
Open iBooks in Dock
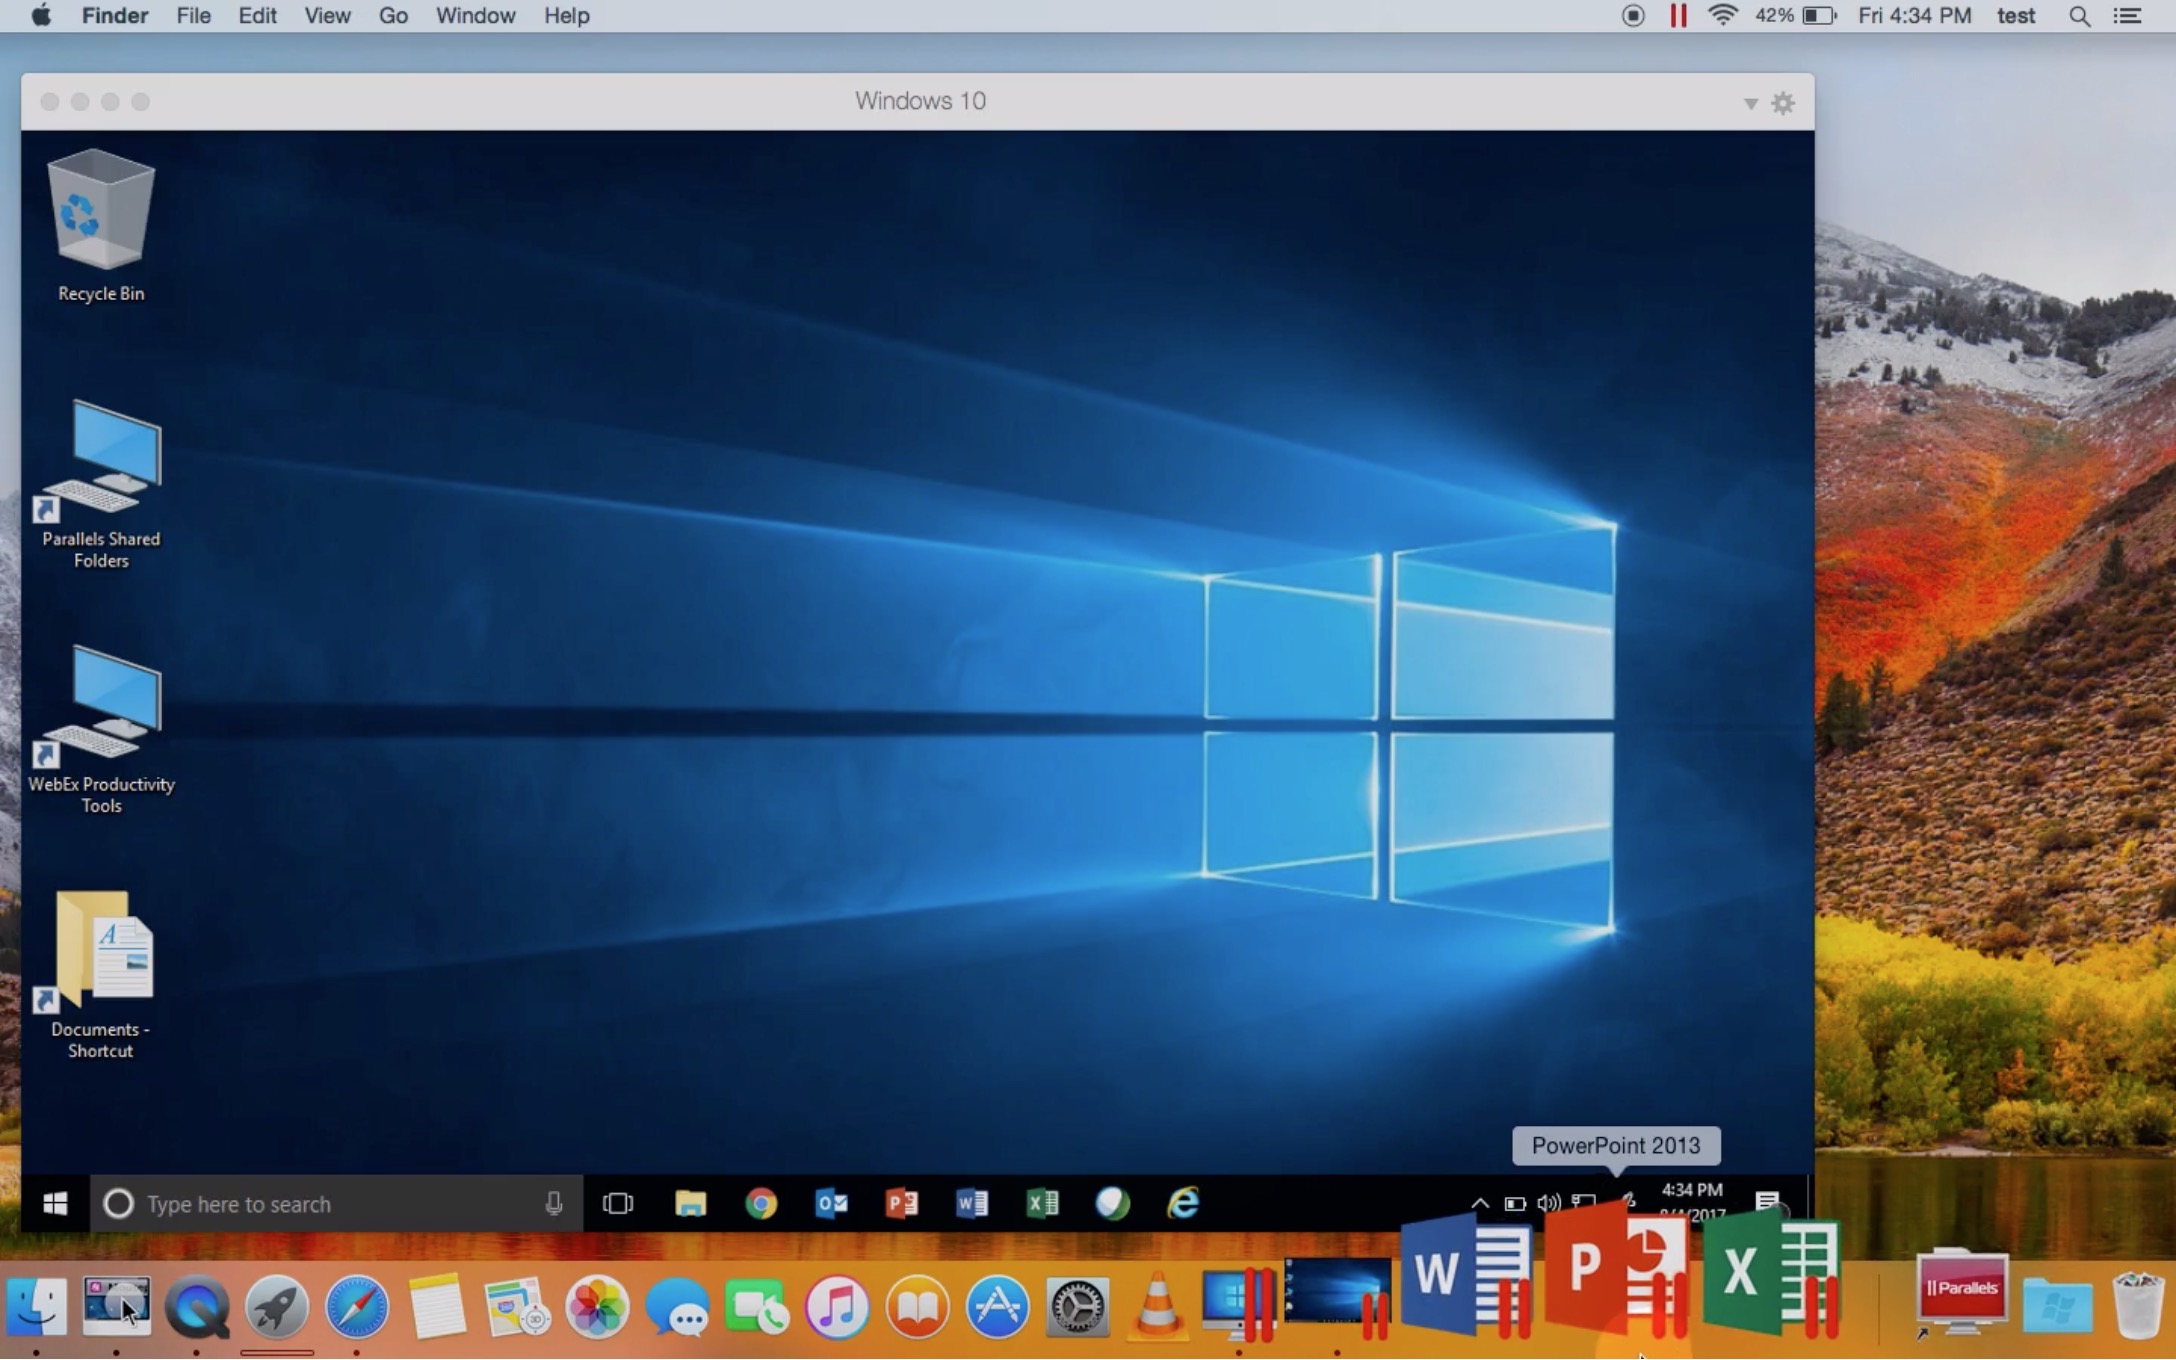point(917,1306)
